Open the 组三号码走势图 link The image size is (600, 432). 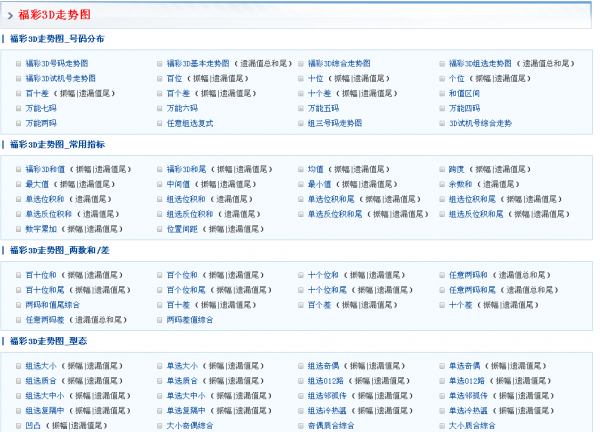(x=335, y=123)
